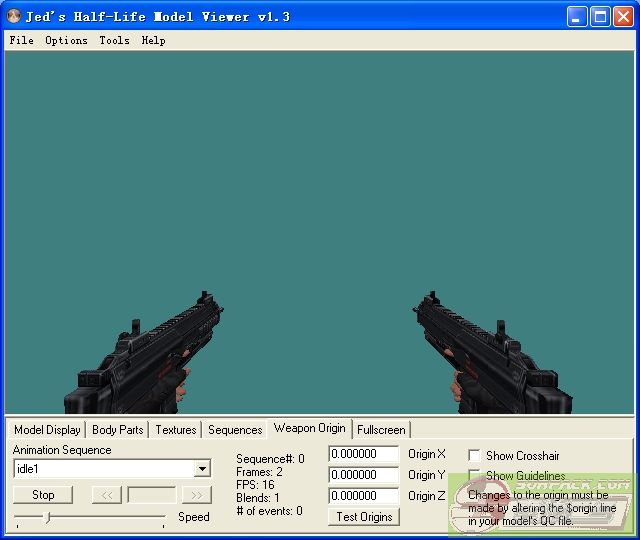Viewport: 640px width, 540px height.
Task: Switch to the Sequences tab
Action: point(235,430)
